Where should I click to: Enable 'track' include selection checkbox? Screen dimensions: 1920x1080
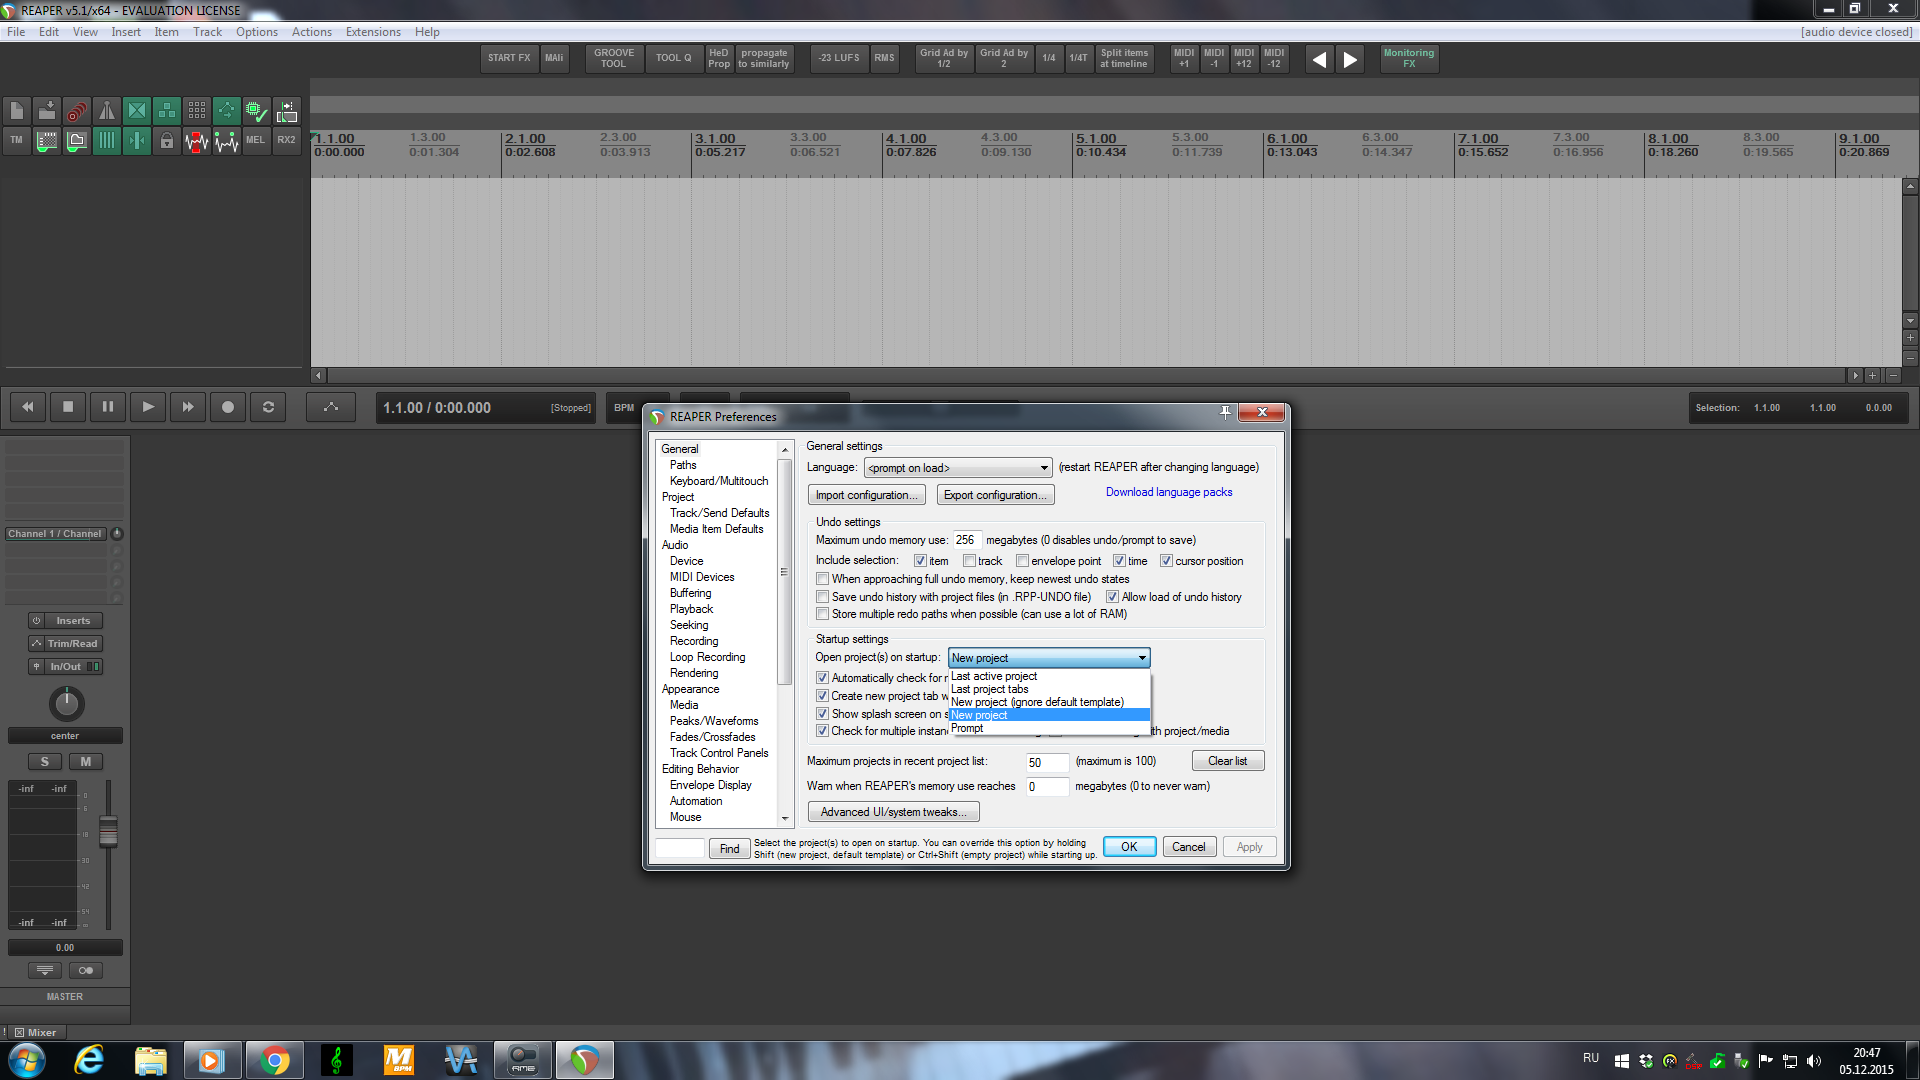[969, 561]
